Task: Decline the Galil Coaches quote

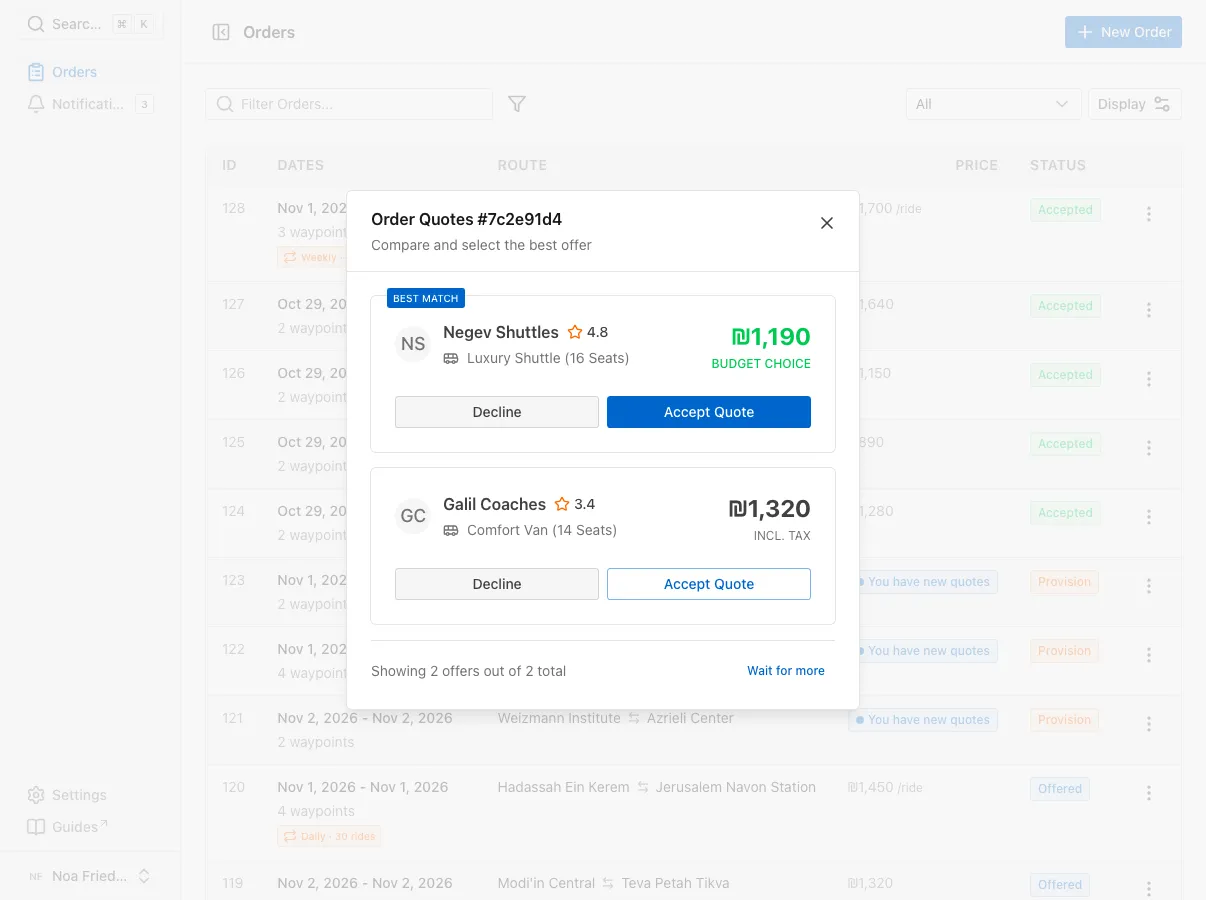Action: tap(497, 584)
